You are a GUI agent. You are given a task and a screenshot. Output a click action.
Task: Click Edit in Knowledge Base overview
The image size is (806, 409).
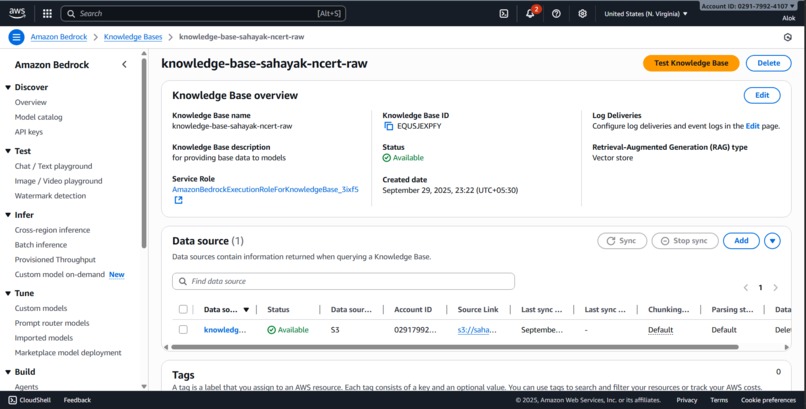[762, 95]
